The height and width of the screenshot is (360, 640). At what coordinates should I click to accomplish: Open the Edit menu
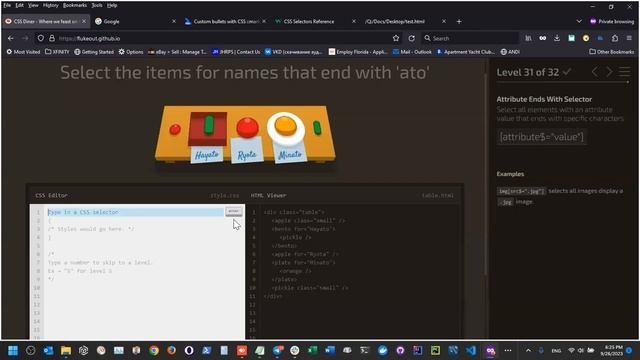(x=20, y=5)
